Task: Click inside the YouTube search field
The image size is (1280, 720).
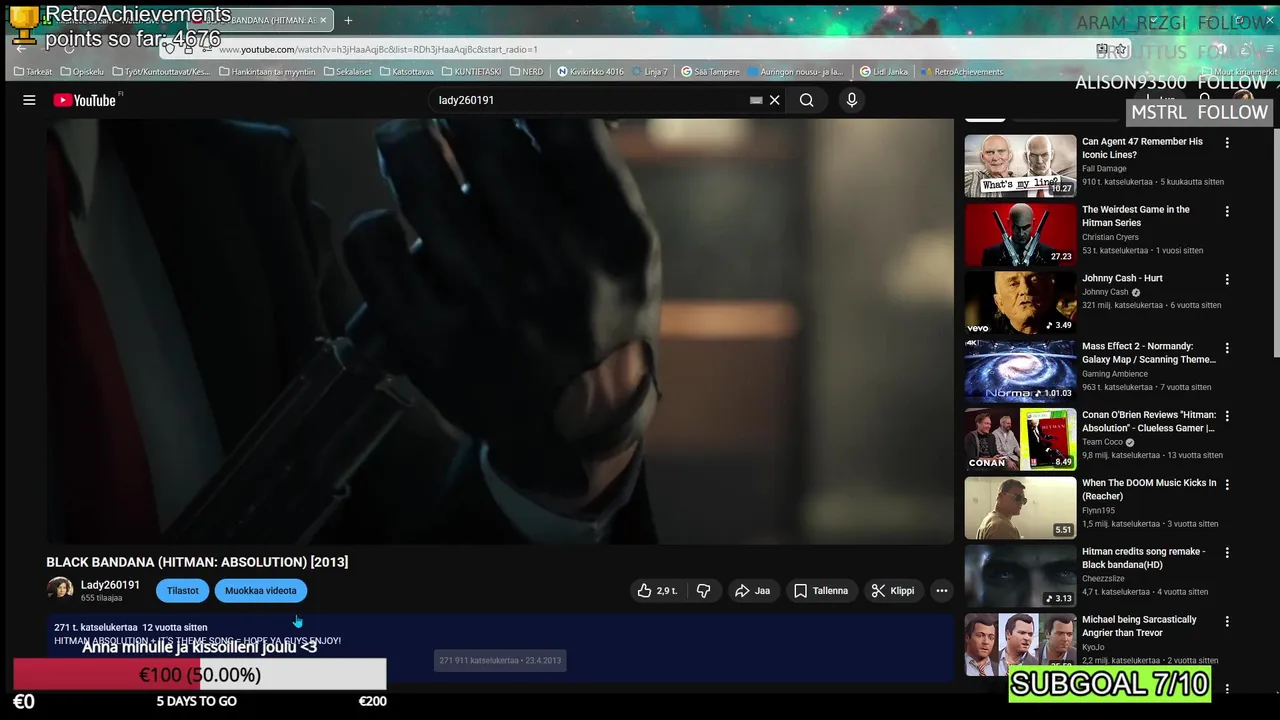Action: (x=590, y=100)
